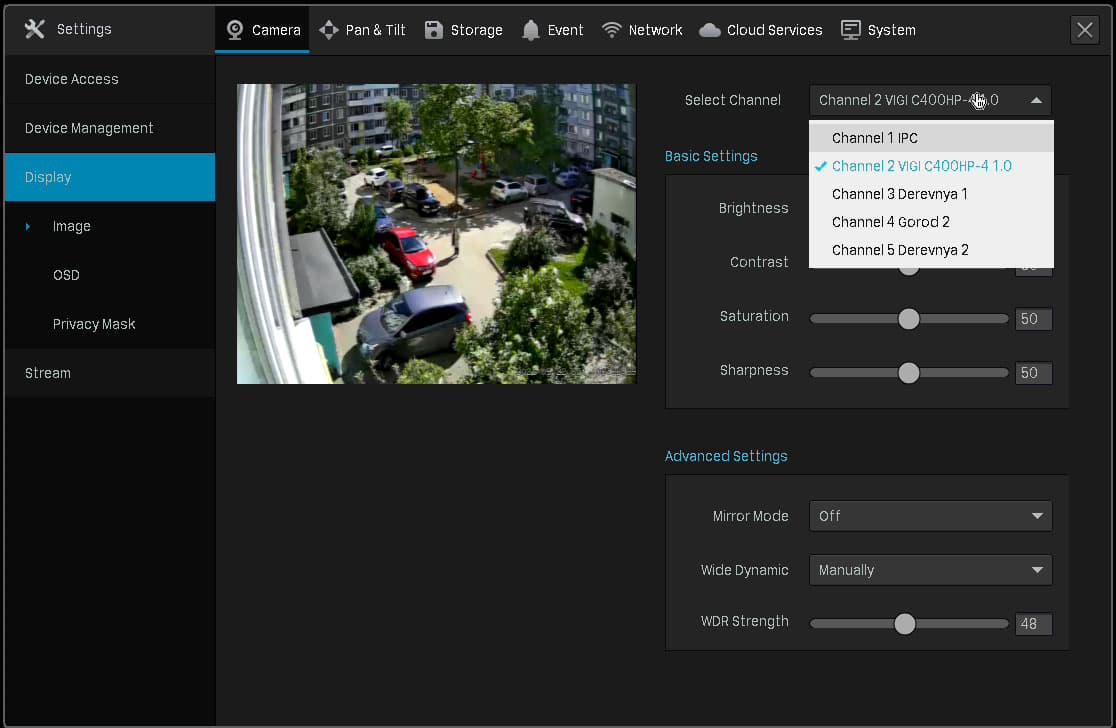
Task: Click the Storage floppy disk icon
Action: [433, 30]
